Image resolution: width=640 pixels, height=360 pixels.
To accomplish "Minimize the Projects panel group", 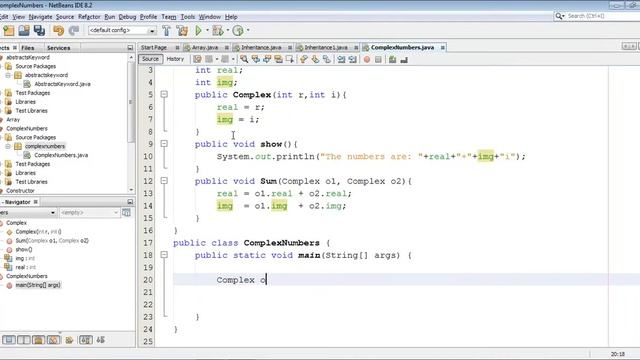I will tap(130, 48).
